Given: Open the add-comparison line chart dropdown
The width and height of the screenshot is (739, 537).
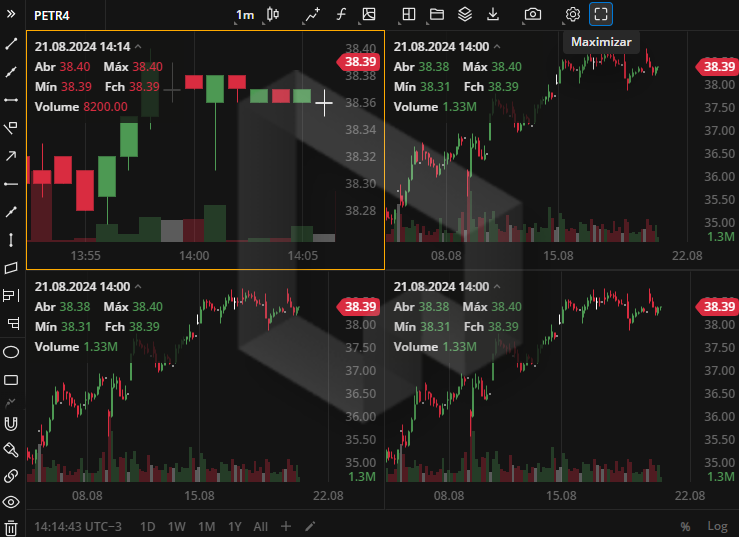Looking at the screenshot, I should coord(312,15).
